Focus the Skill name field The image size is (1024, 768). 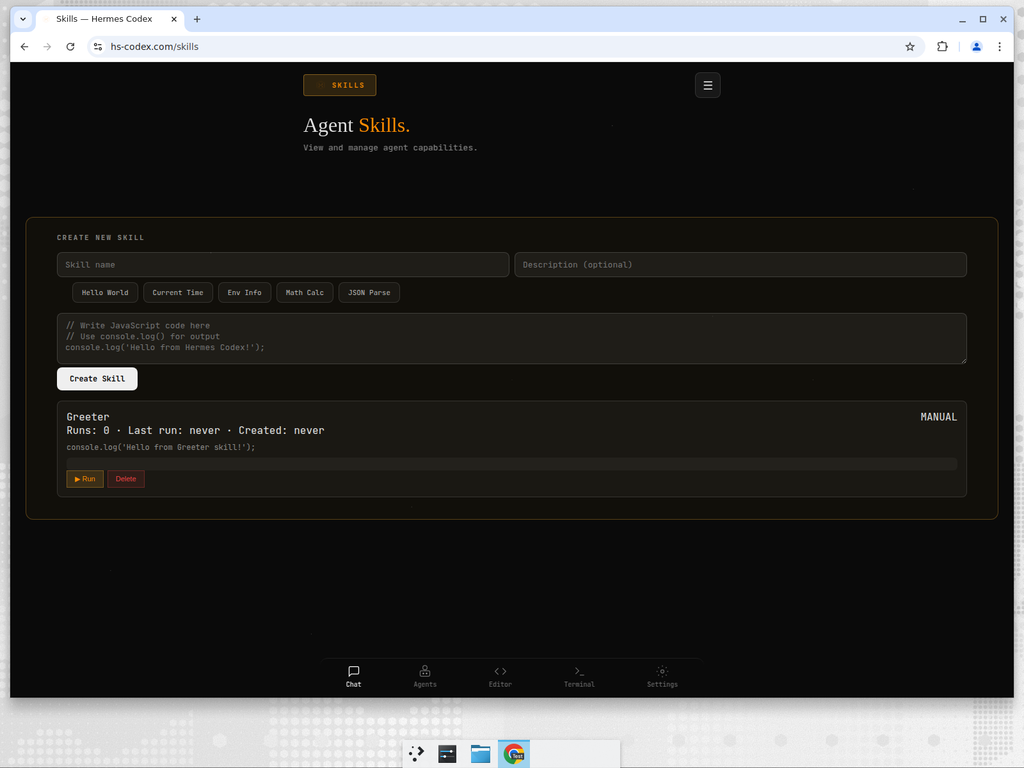click(283, 264)
